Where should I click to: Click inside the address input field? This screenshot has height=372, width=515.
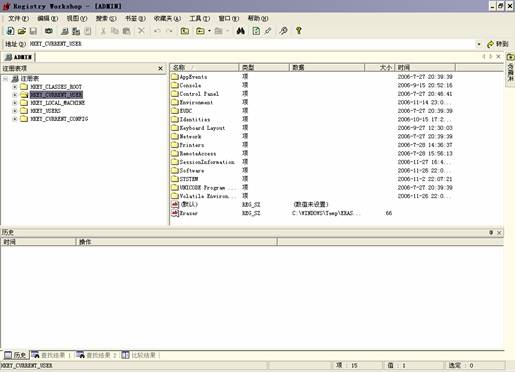(252, 44)
